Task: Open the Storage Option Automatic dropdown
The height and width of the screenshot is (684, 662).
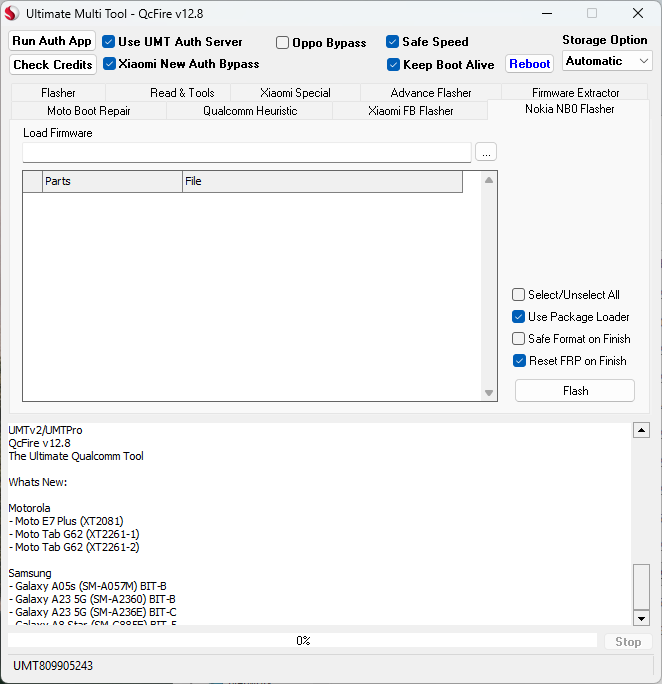Action: coord(607,61)
